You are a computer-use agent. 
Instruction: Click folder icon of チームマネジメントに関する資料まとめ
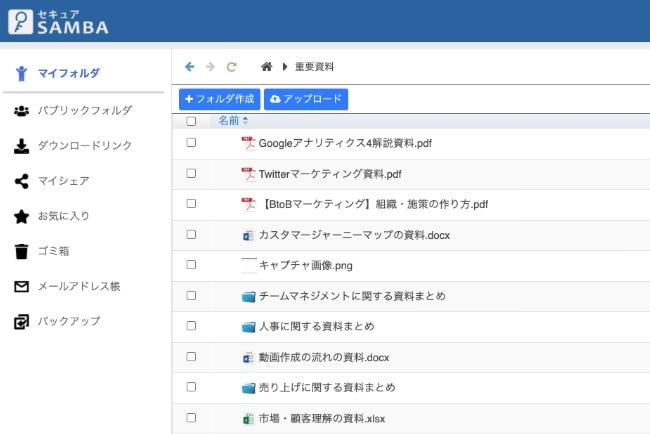coord(248,296)
